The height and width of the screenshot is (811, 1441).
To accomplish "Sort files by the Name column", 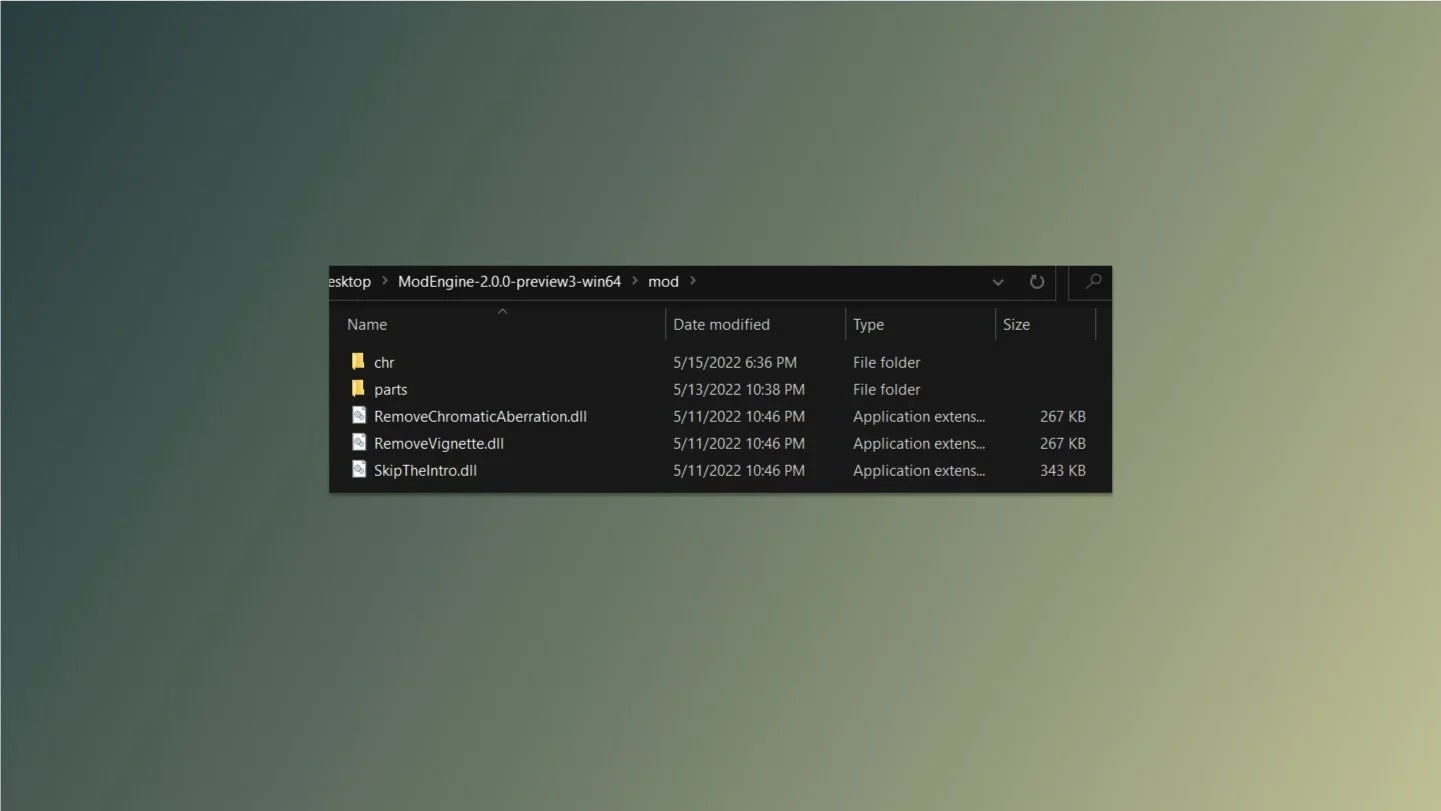I will click(367, 324).
